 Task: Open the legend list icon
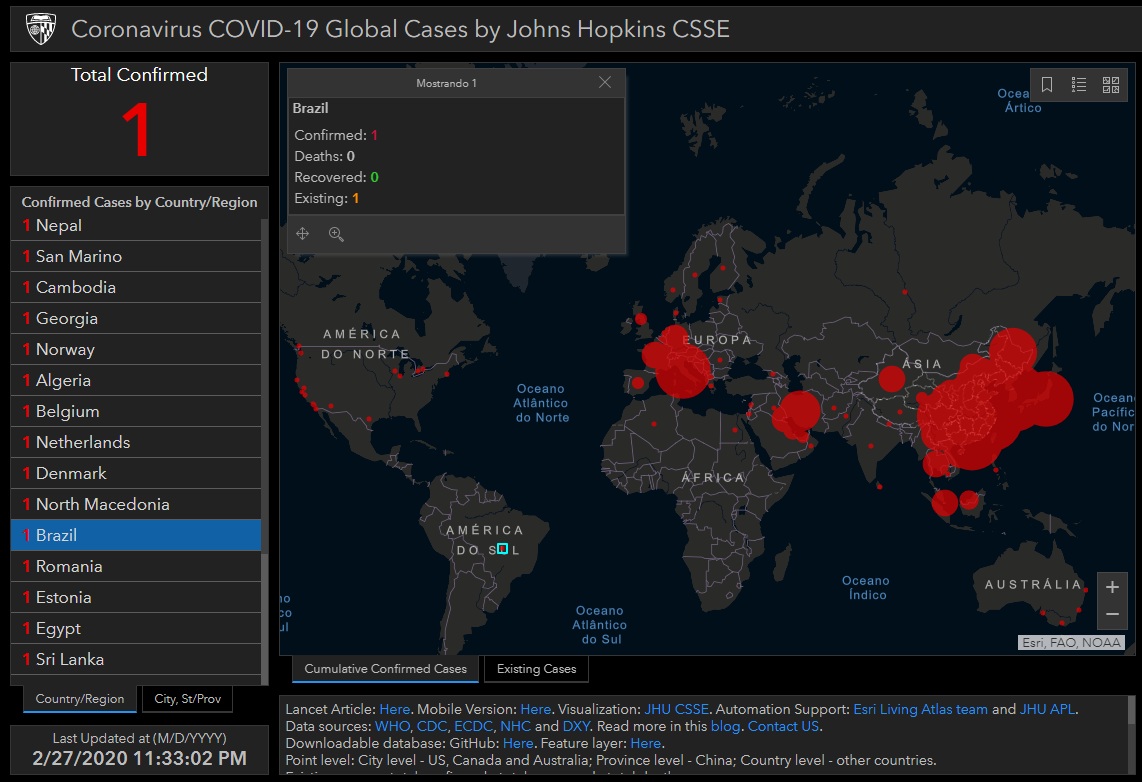click(1079, 85)
